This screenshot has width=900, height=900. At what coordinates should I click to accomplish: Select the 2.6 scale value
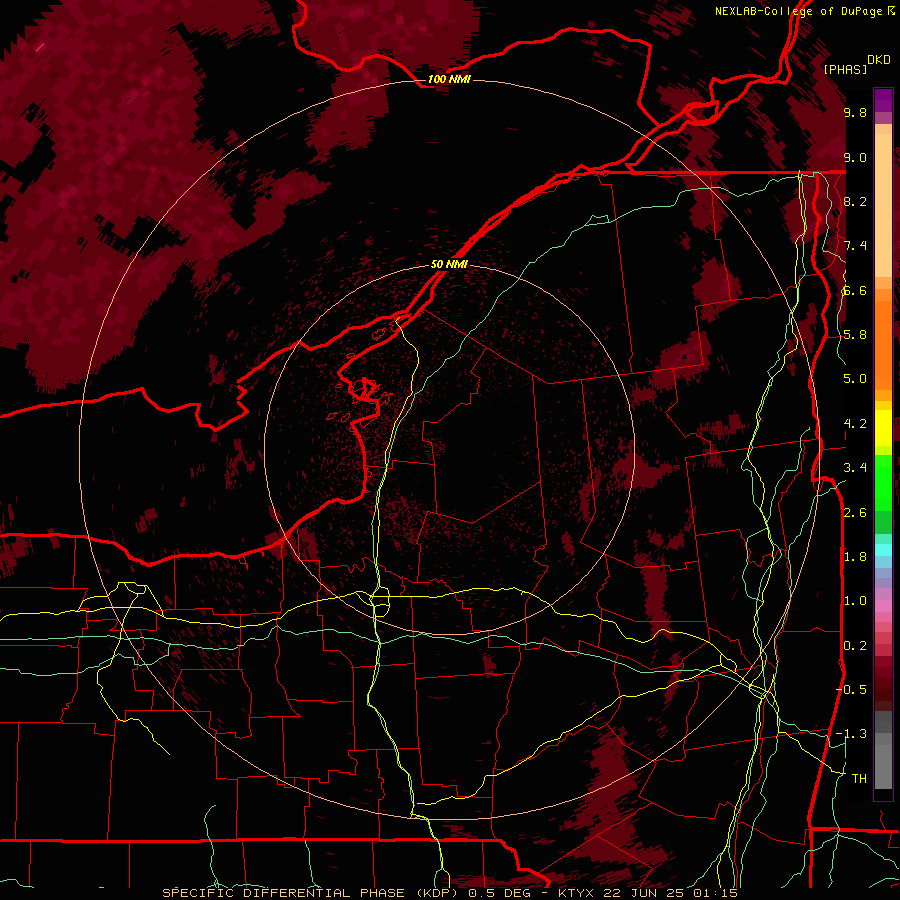[x=855, y=512]
